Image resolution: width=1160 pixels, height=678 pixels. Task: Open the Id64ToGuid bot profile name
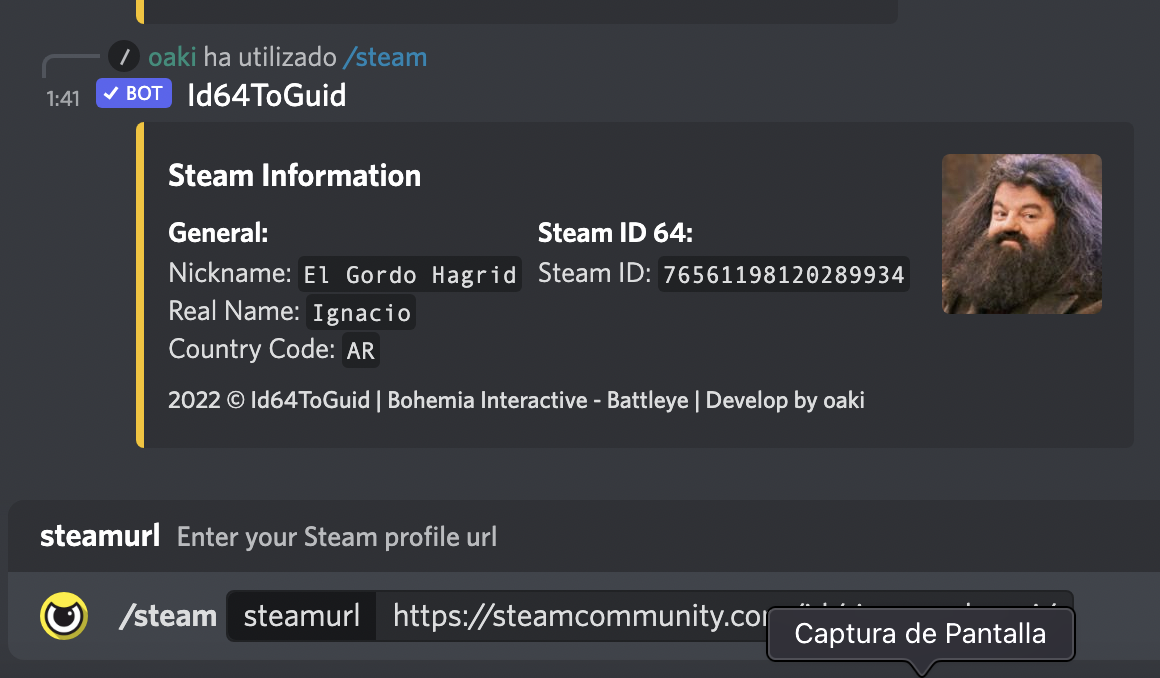coord(267,95)
